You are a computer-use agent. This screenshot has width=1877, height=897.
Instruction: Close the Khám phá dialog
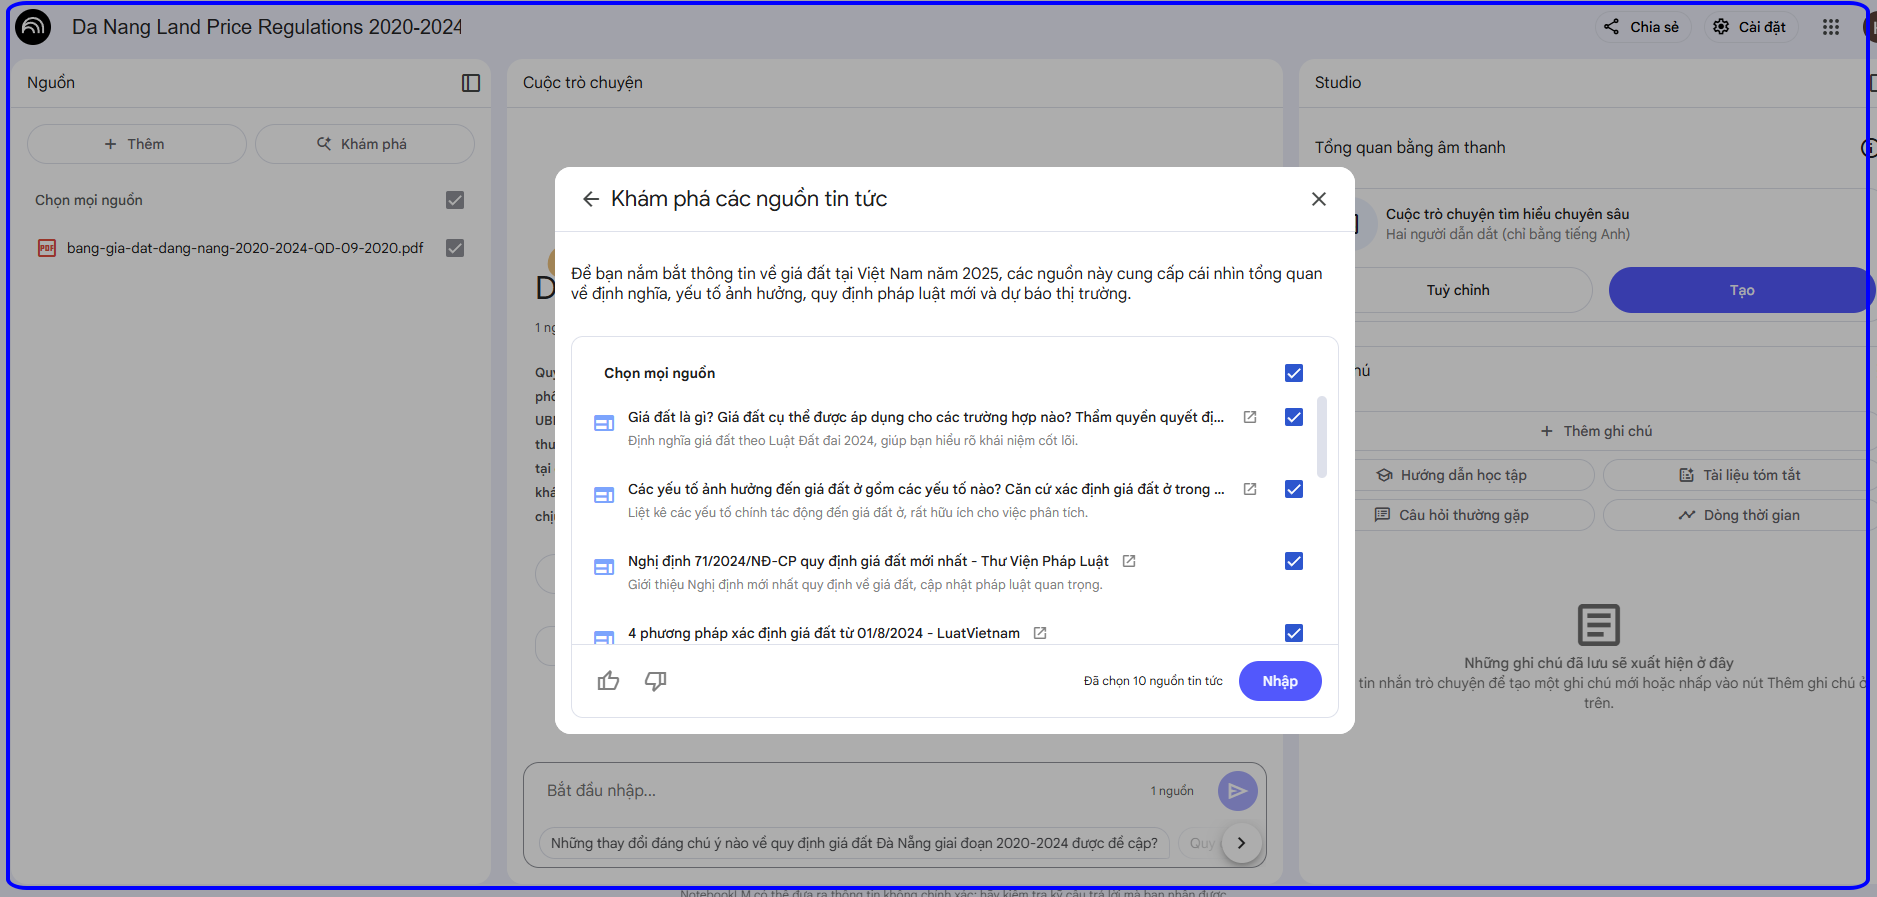click(x=1319, y=199)
